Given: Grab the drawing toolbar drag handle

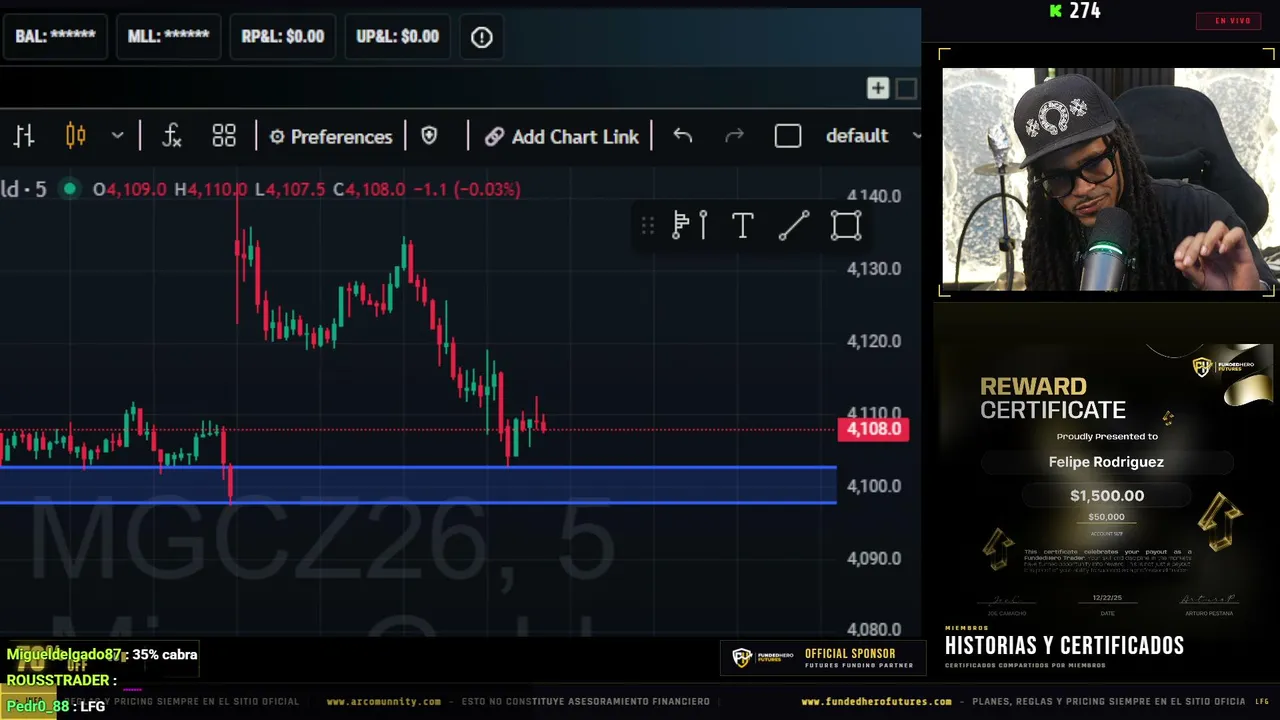Looking at the screenshot, I should pyautogui.click(x=648, y=226).
